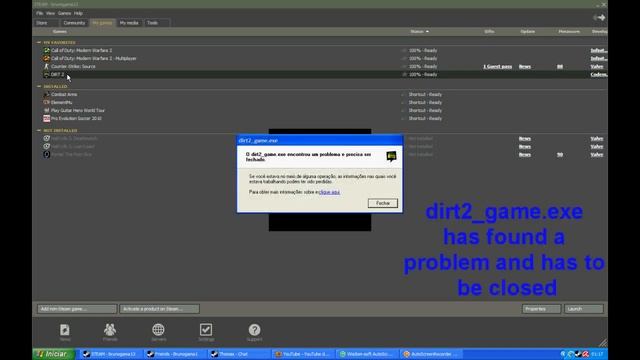Collapse the Installed group
Viewport: 640px width, 360px height.
click(39, 87)
